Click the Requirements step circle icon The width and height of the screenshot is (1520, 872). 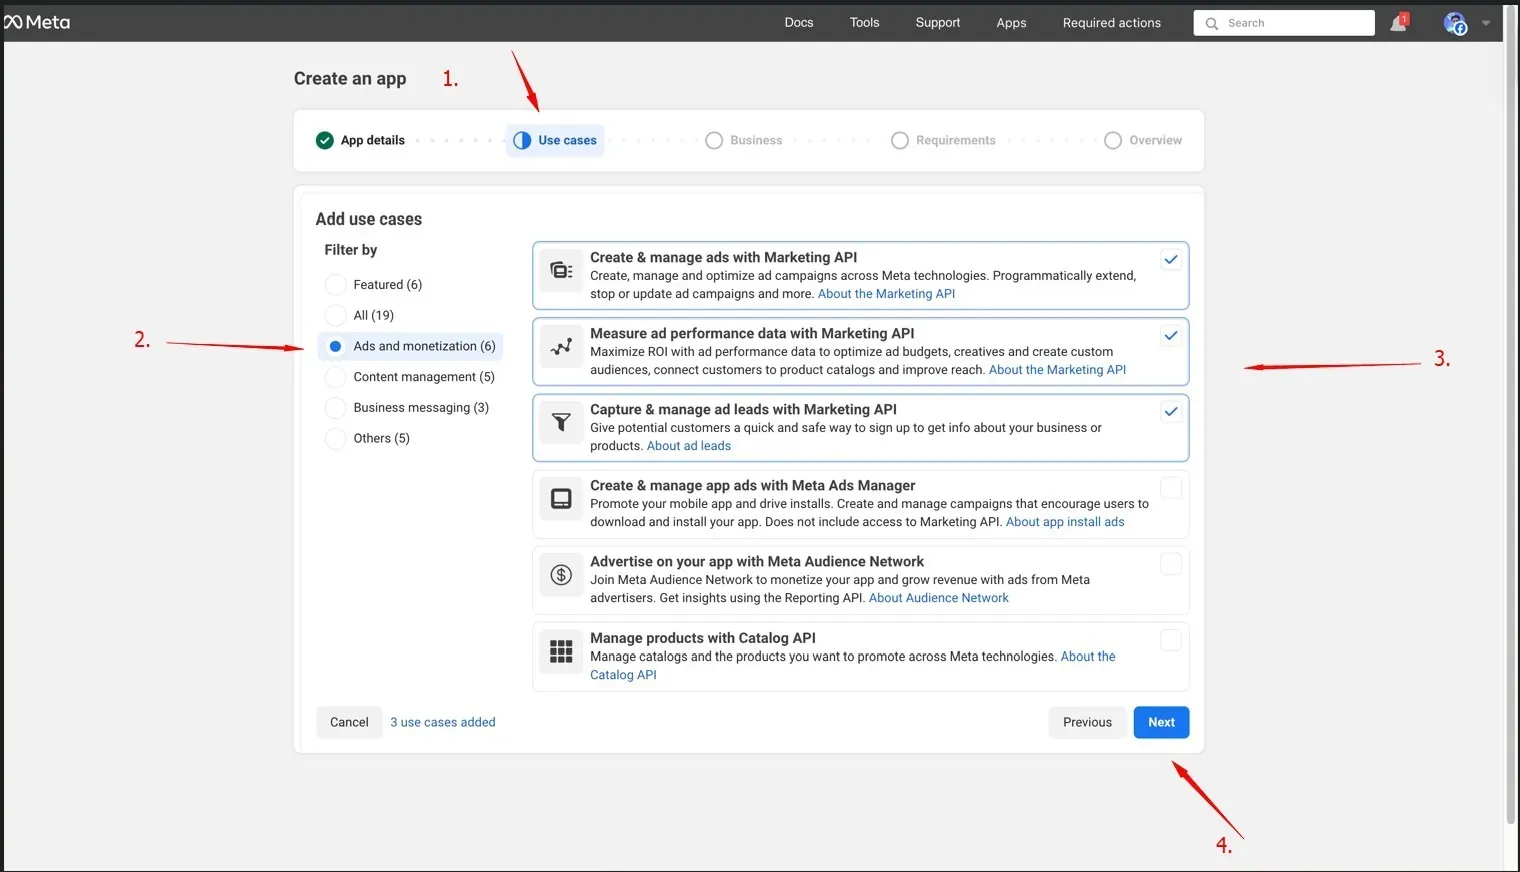(900, 140)
